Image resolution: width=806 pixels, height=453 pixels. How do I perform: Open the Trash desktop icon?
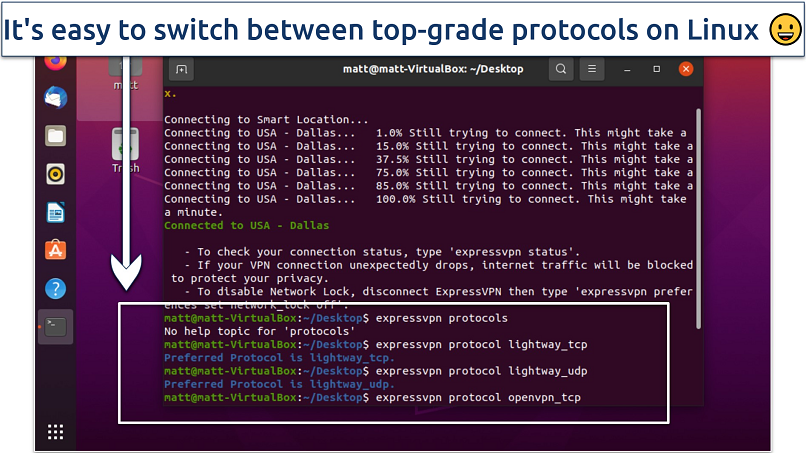[125, 150]
